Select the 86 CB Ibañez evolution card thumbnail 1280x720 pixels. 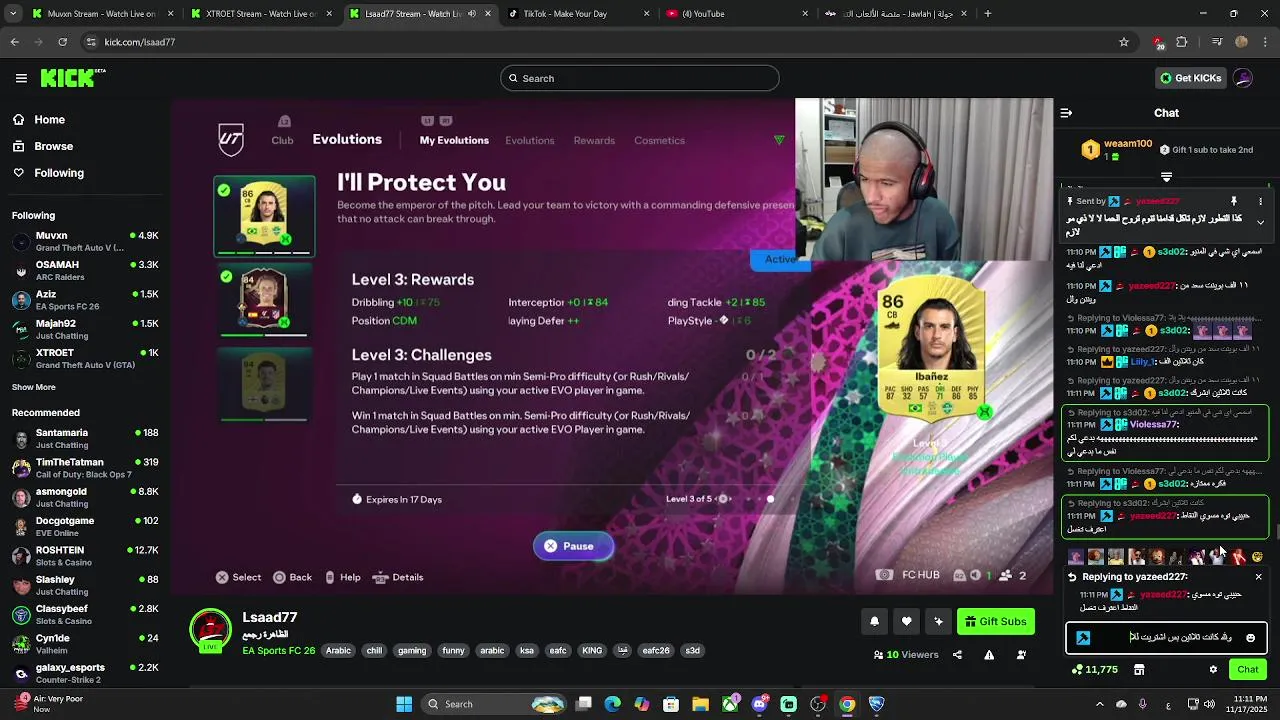pos(264,216)
